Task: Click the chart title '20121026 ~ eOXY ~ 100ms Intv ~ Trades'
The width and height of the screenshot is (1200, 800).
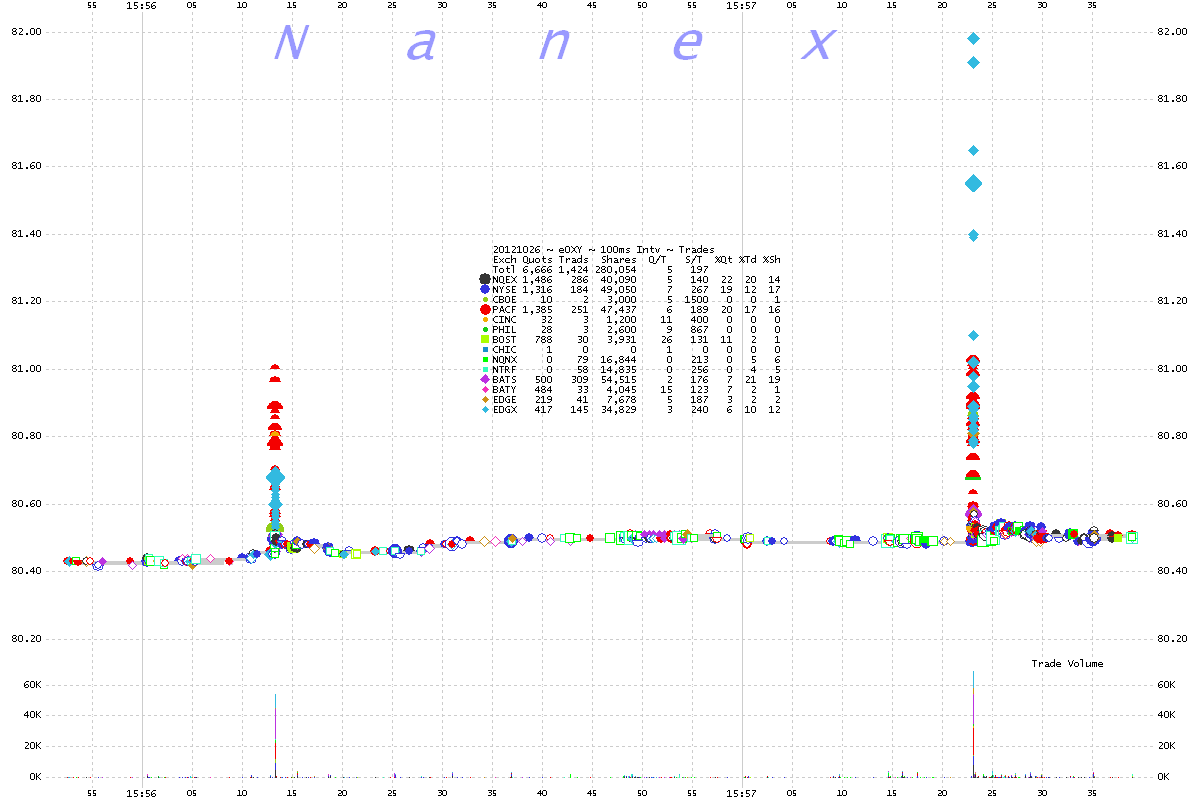Action: tap(603, 249)
